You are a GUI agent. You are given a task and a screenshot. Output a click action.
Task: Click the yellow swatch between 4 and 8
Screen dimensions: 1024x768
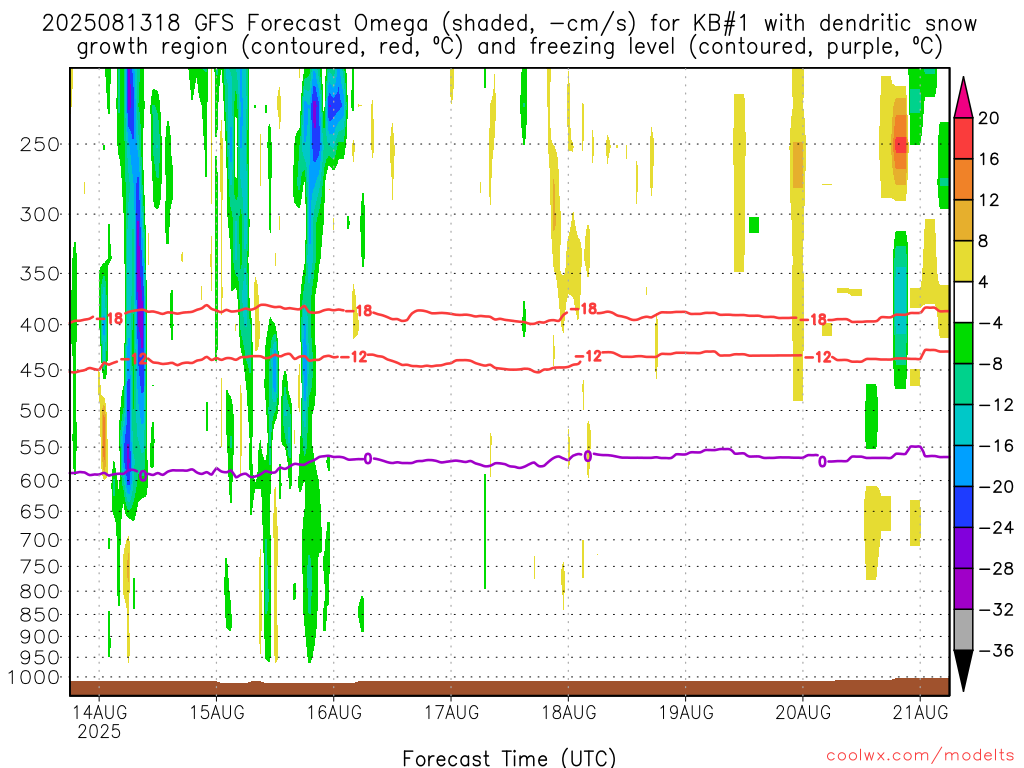(x=963, y=261)
